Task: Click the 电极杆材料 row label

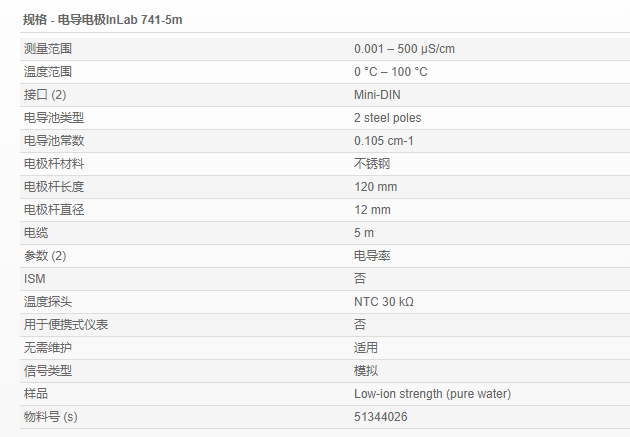Action: pyautogui.click(x=54, y=164)
